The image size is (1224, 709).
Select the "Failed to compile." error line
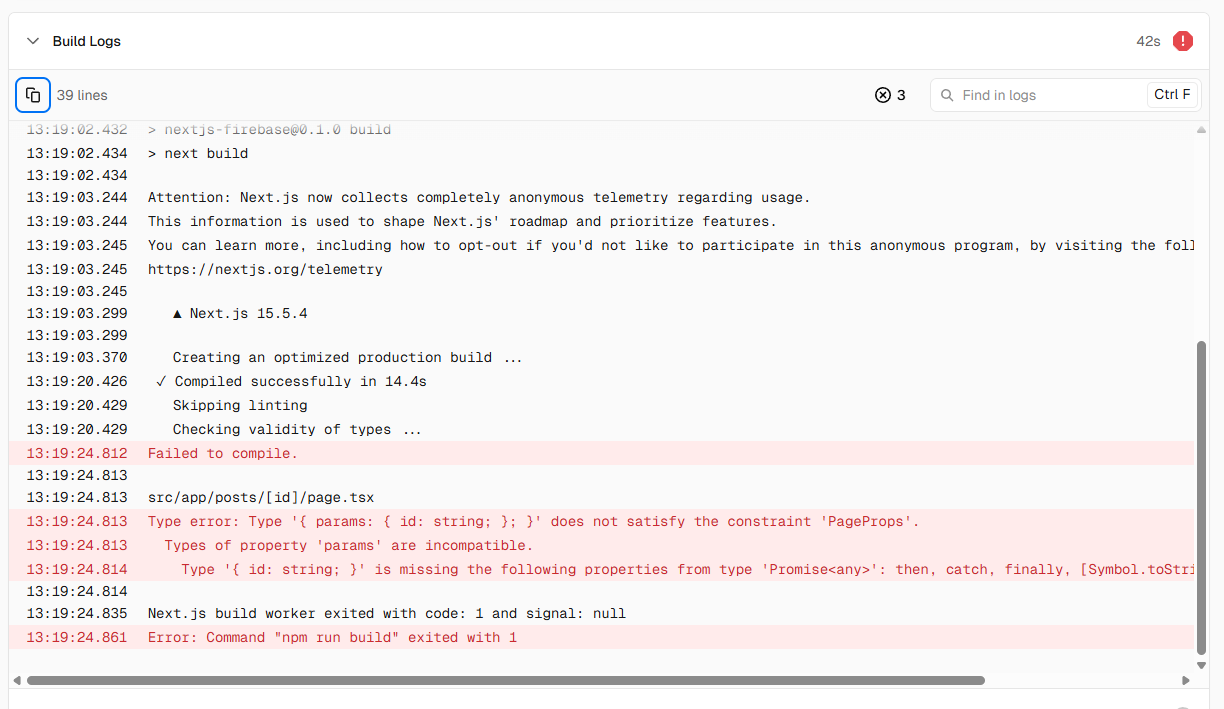coord(223,453)
